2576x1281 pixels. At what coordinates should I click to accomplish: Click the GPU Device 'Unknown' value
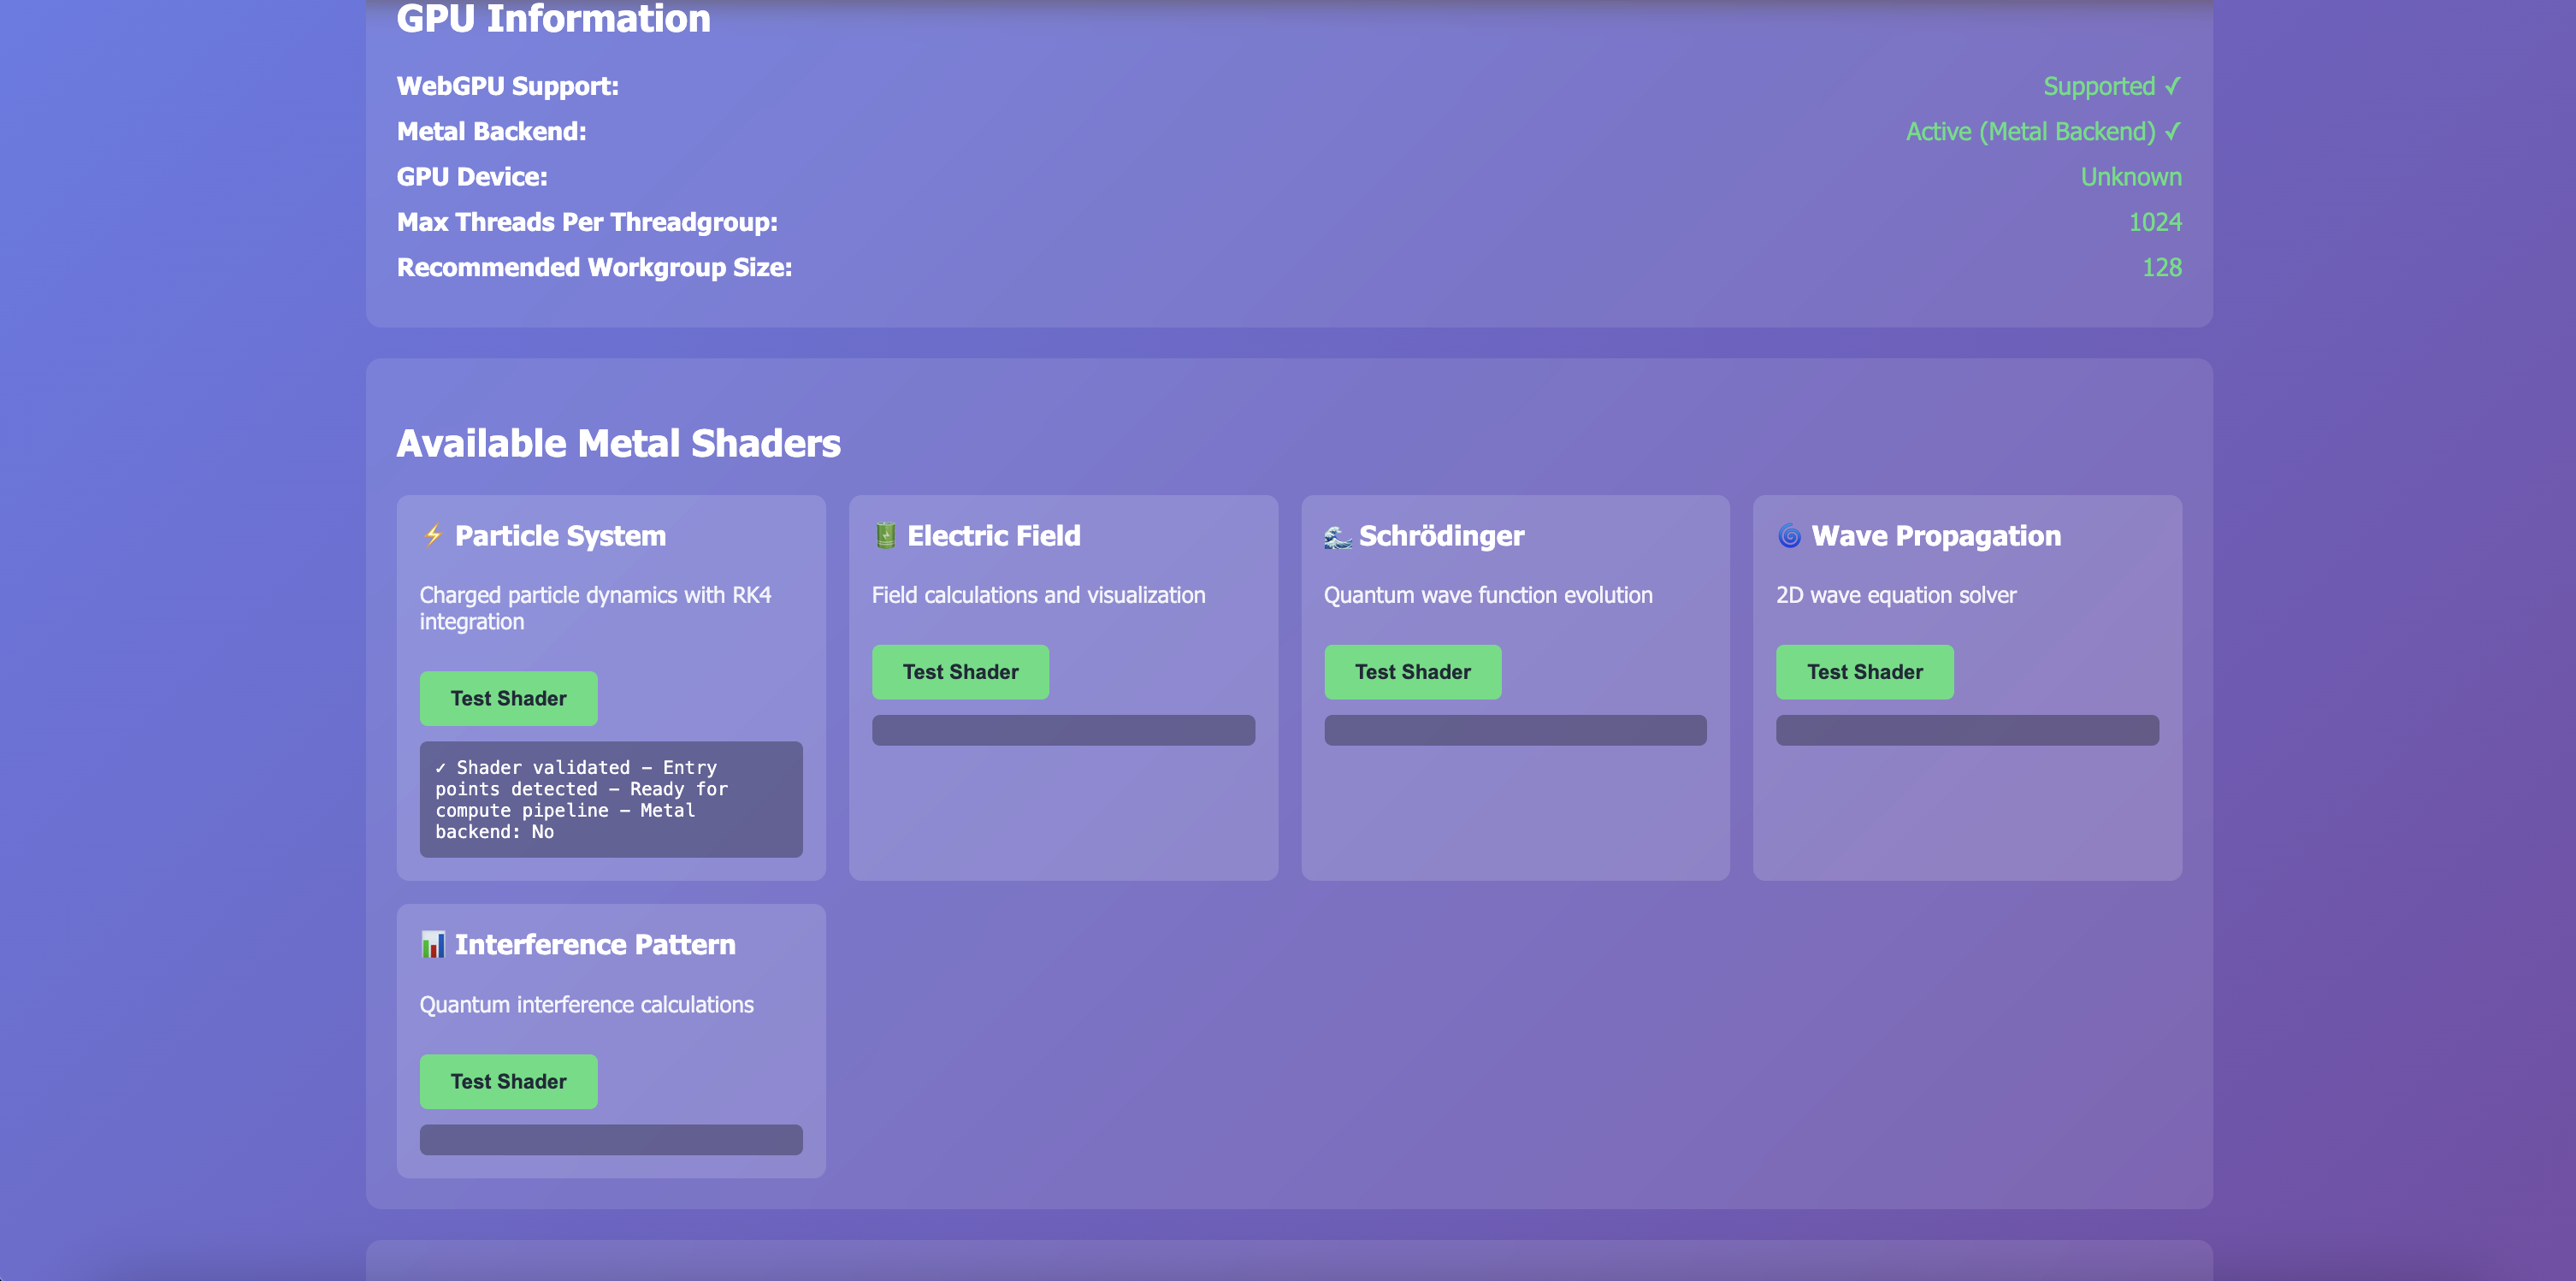click(x=2130, y=177)
